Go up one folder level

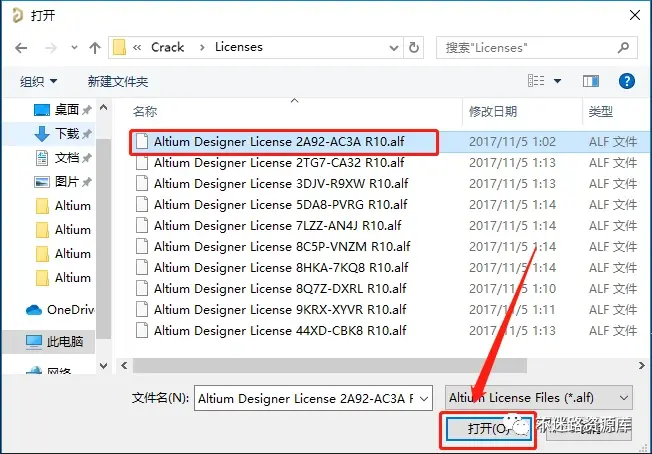[95, 48]
